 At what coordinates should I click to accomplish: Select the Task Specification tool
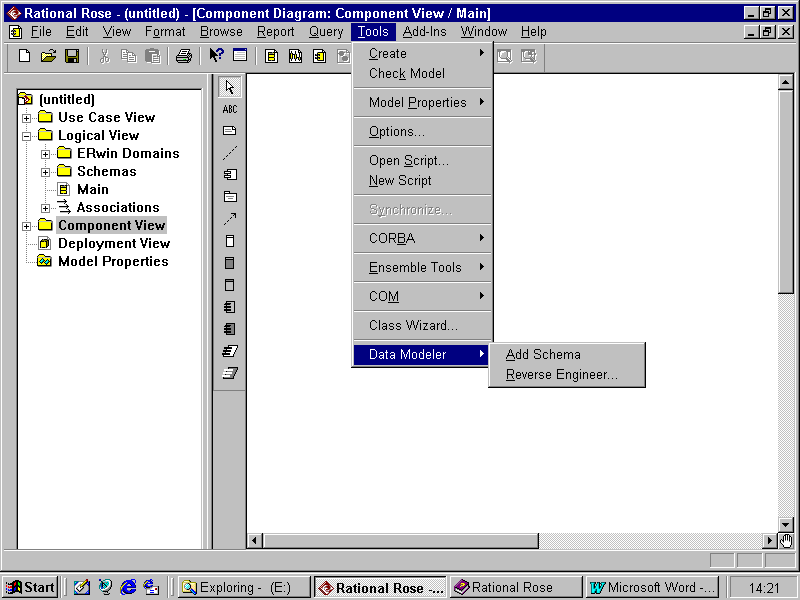click(x=230, y=351)
